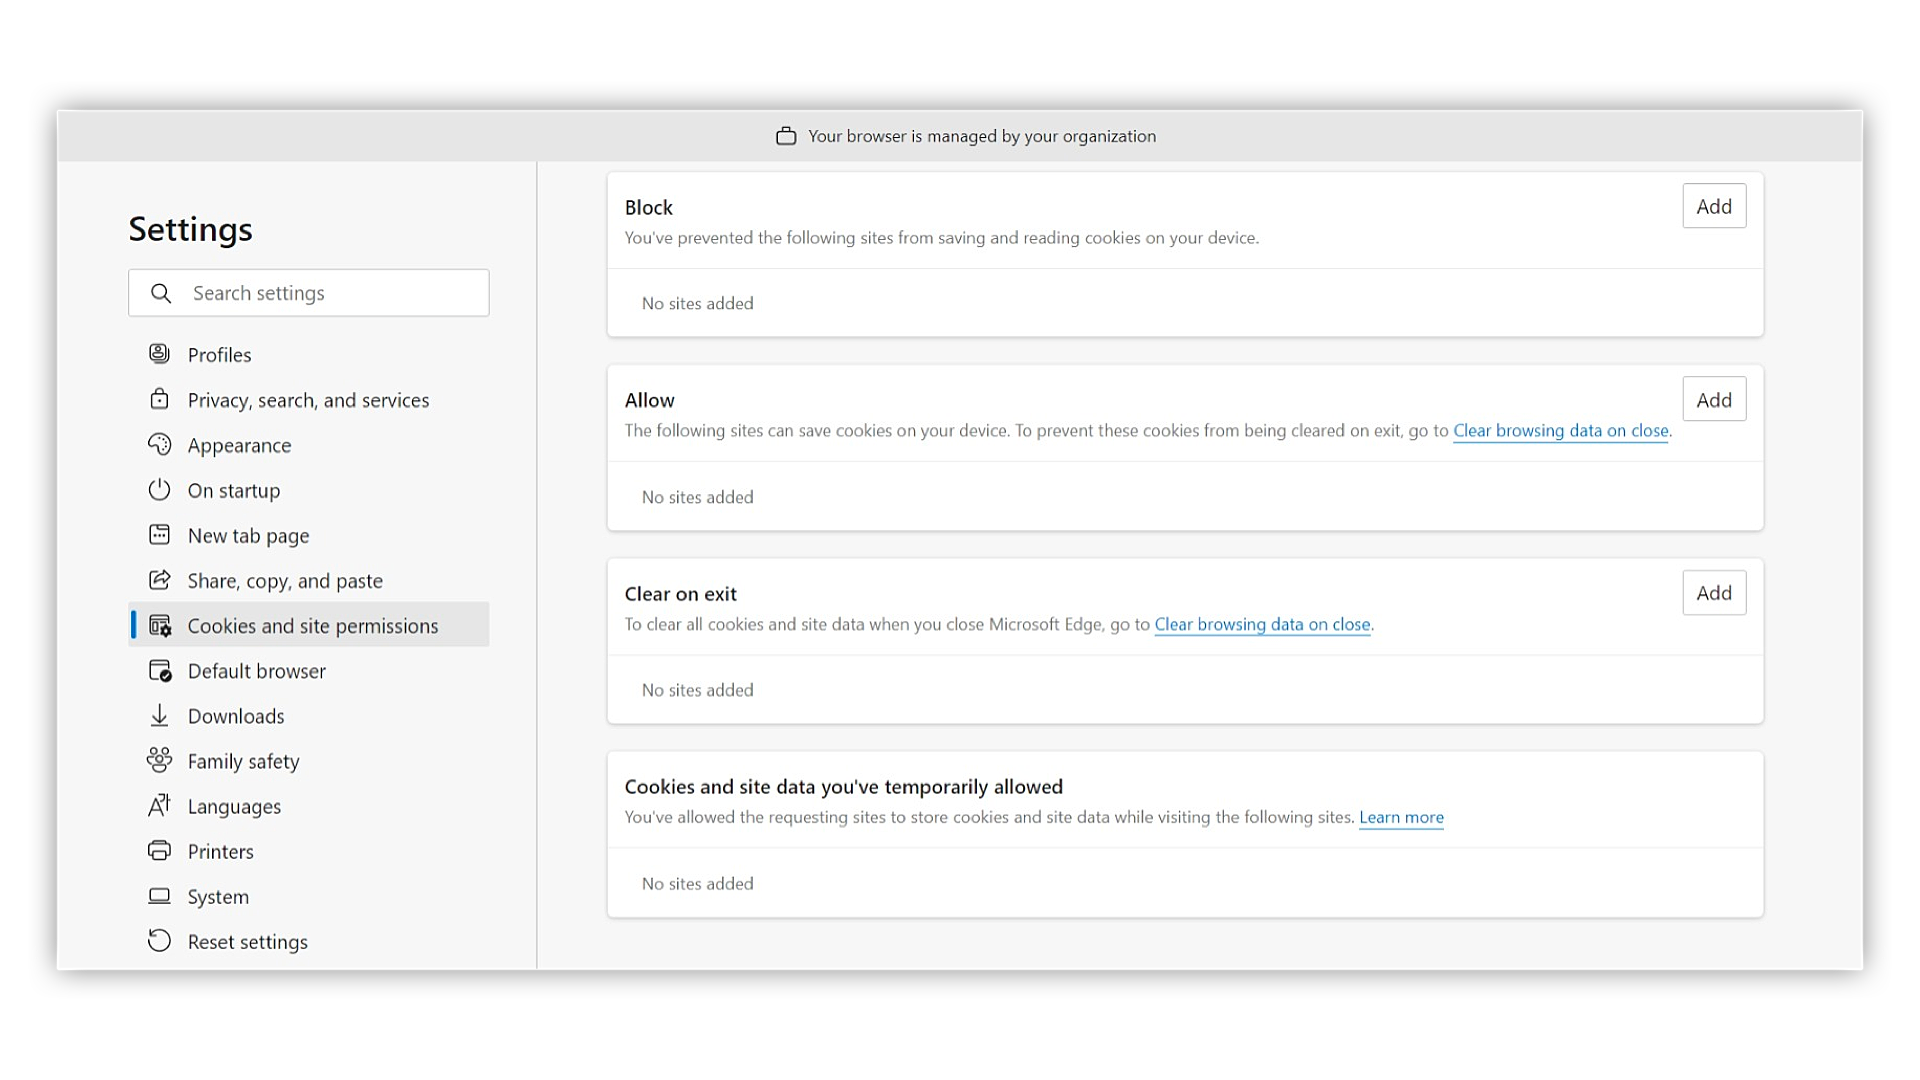Click the Printers icon in sidebar
Viewport: 1920px width, 1080px height.
tap(159, 851)
